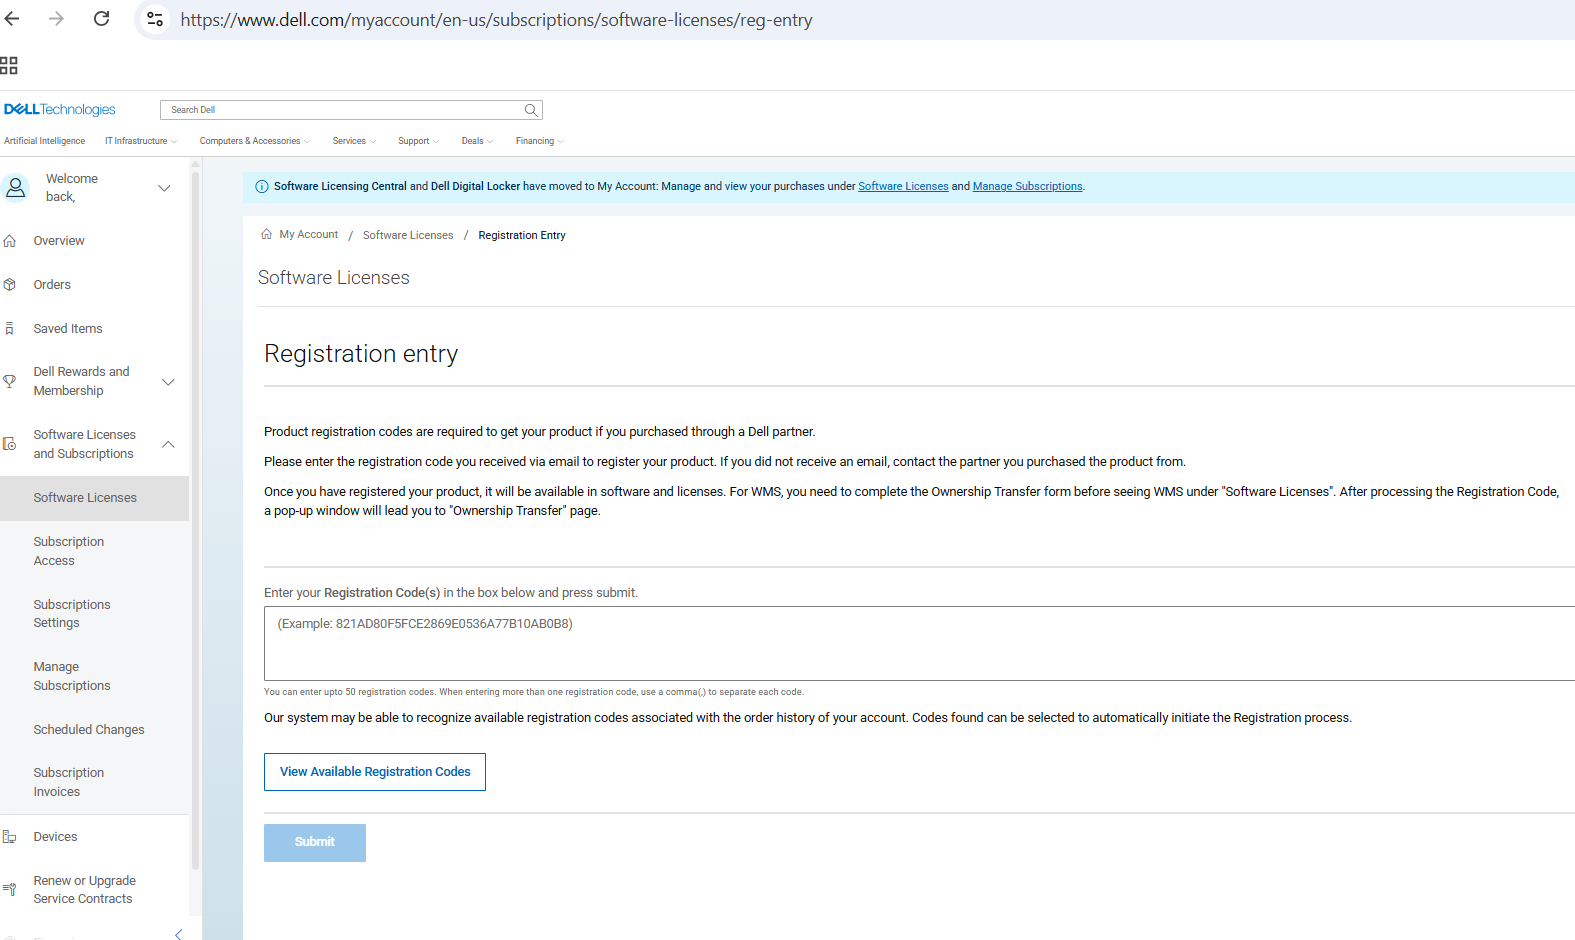1575x940 pixels.
Task: Open Subscription Invoices in sidebar
Action: [69, 782]
